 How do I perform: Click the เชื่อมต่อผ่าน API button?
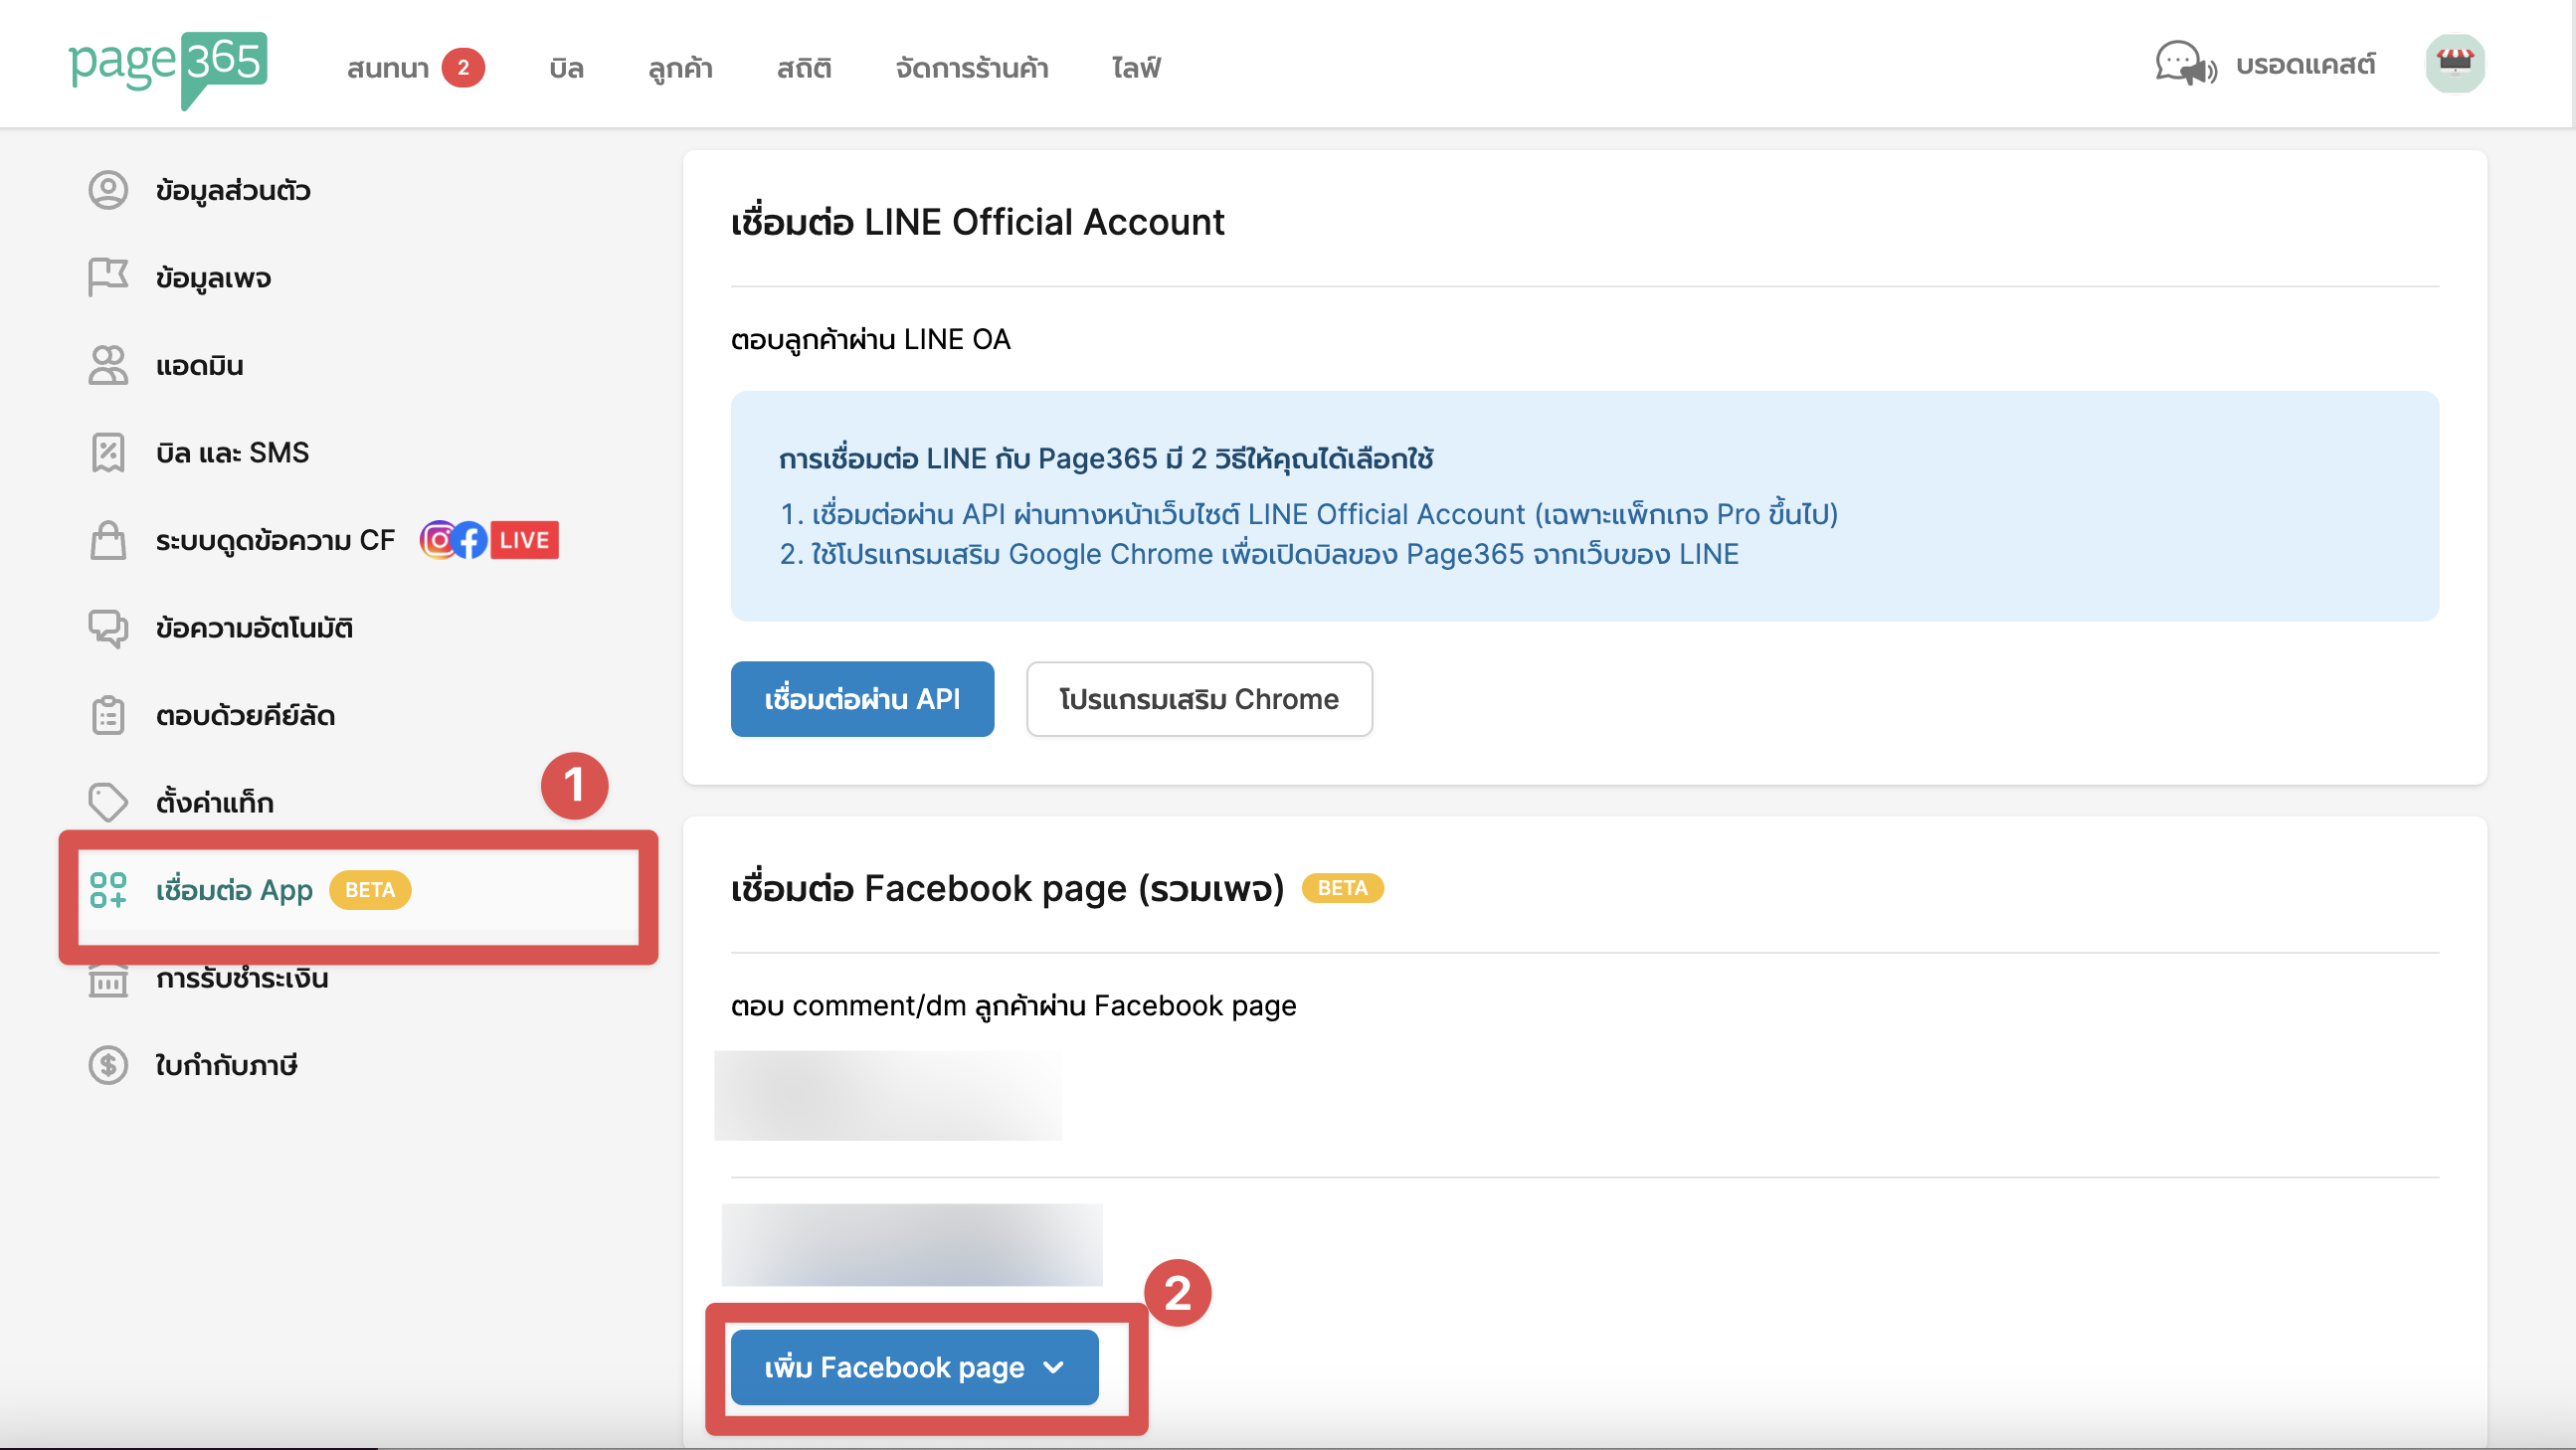click(x=862, y=699)
